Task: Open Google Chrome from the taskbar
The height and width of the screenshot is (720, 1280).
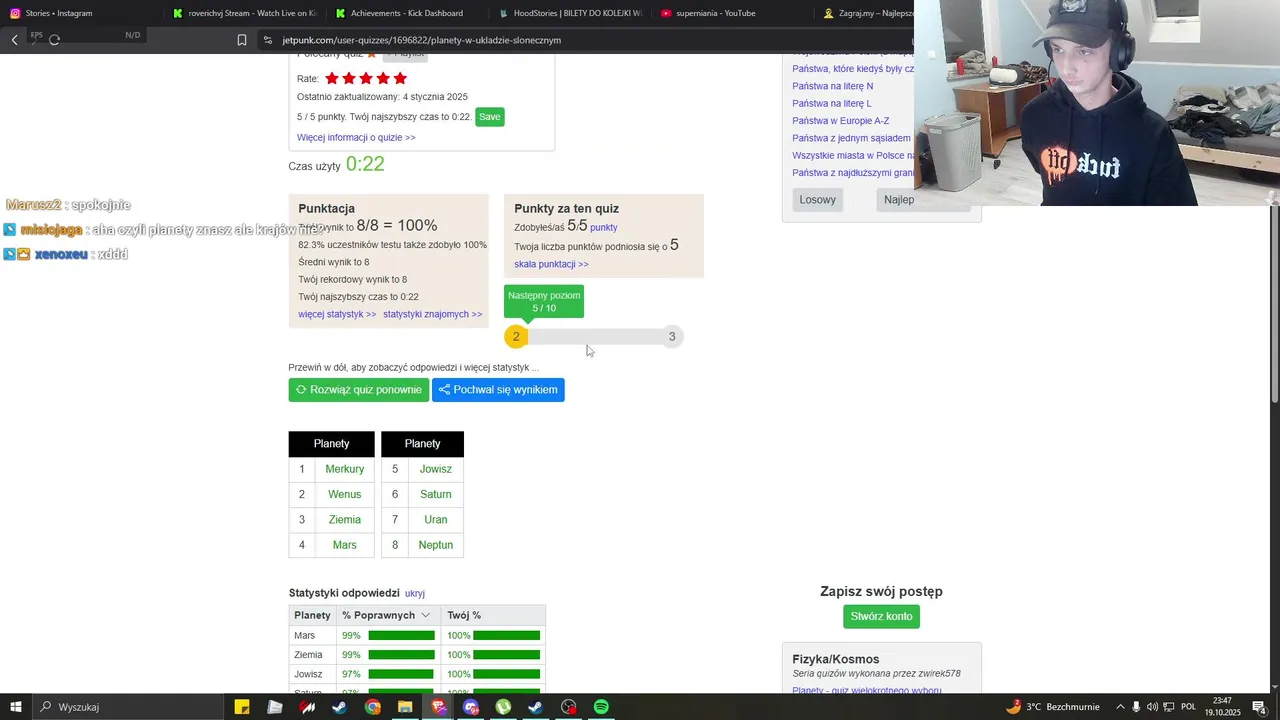Action: [373, 707]
